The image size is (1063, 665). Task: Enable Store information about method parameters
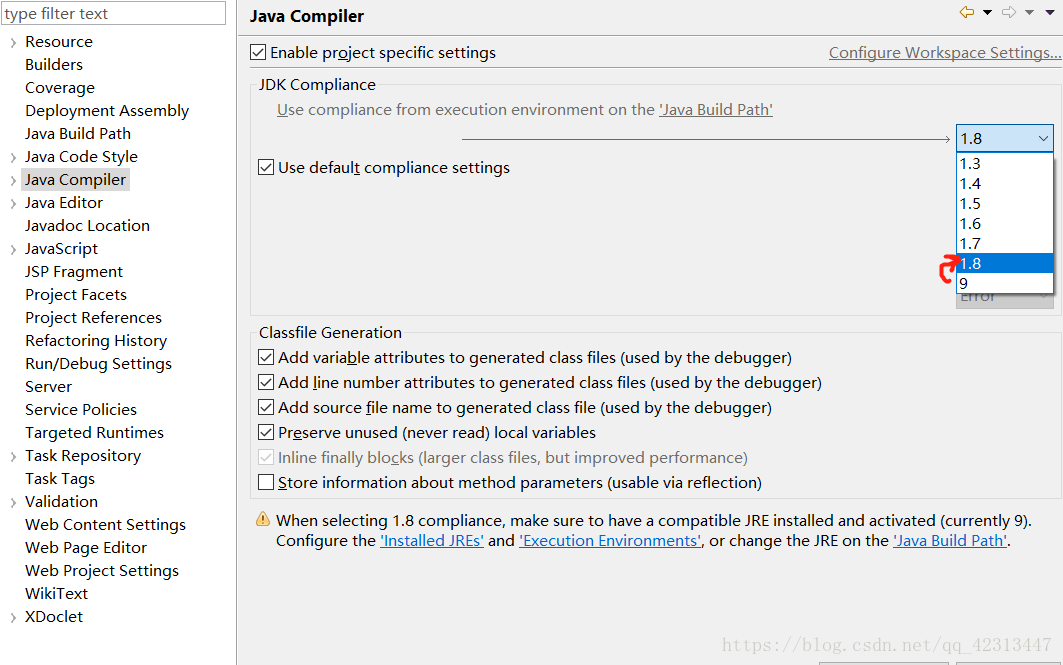coord(266,483)
